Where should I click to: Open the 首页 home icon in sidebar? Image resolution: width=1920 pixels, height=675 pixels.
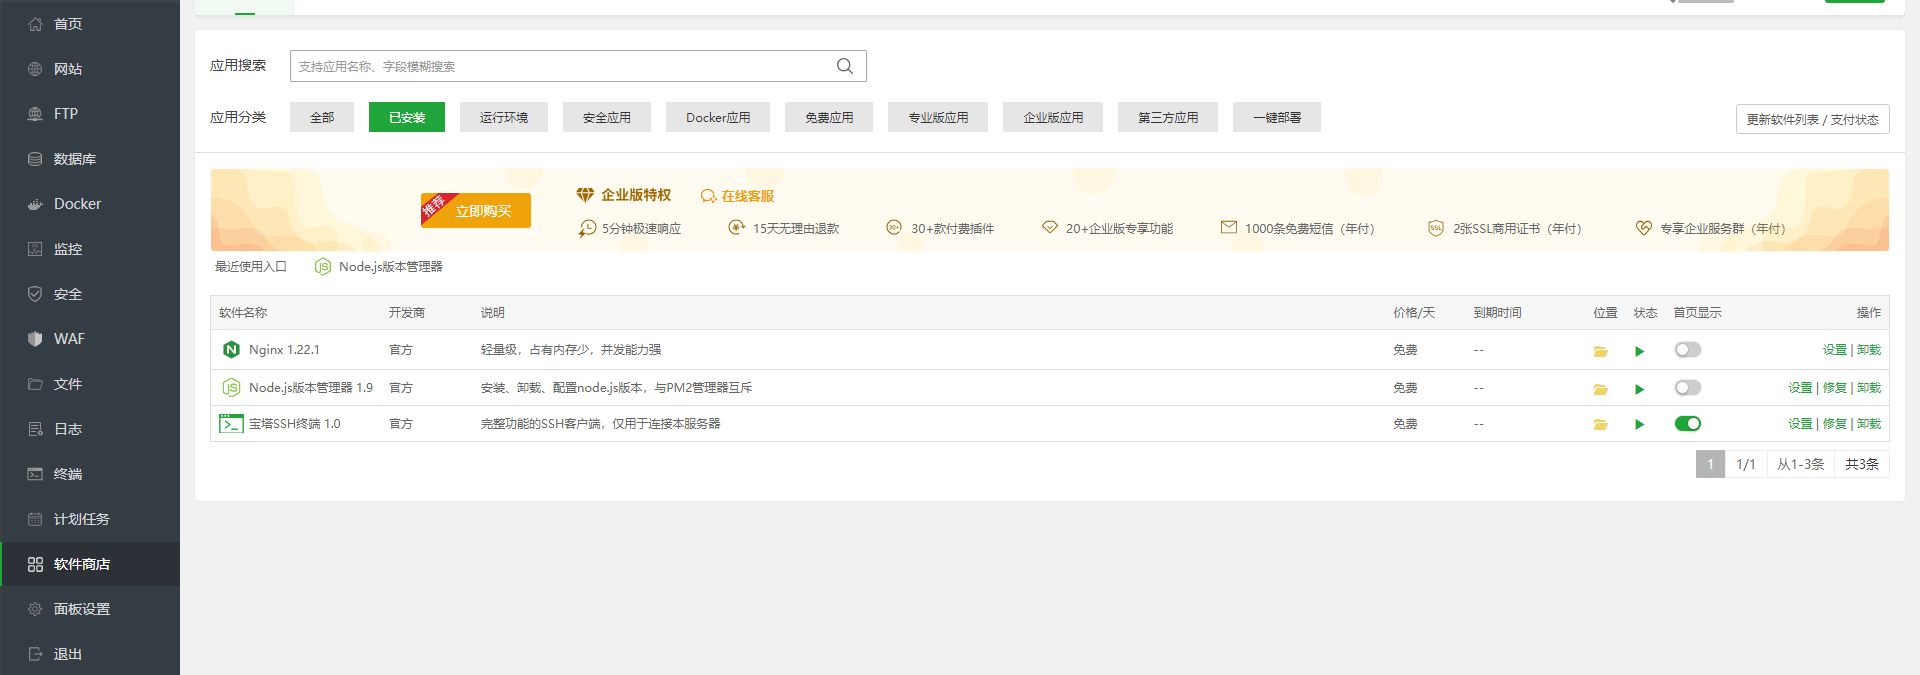click(x=35, y=24)
